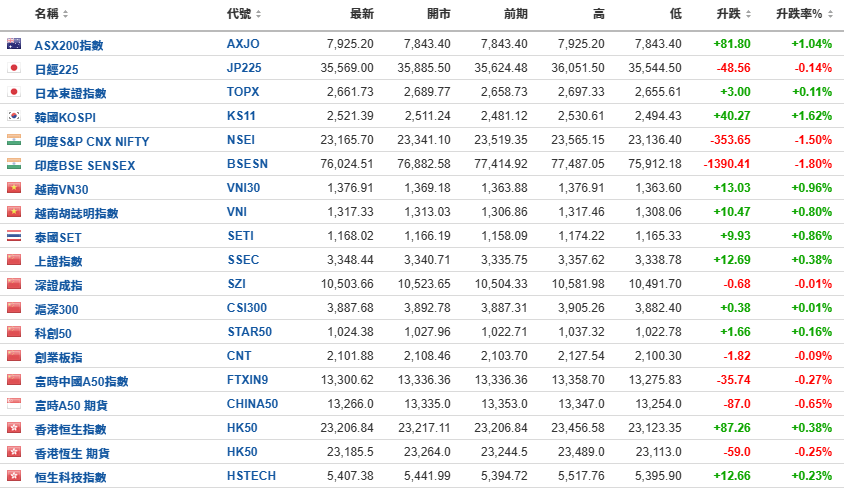Open 香港恒生指數 details

click(71, 429)
